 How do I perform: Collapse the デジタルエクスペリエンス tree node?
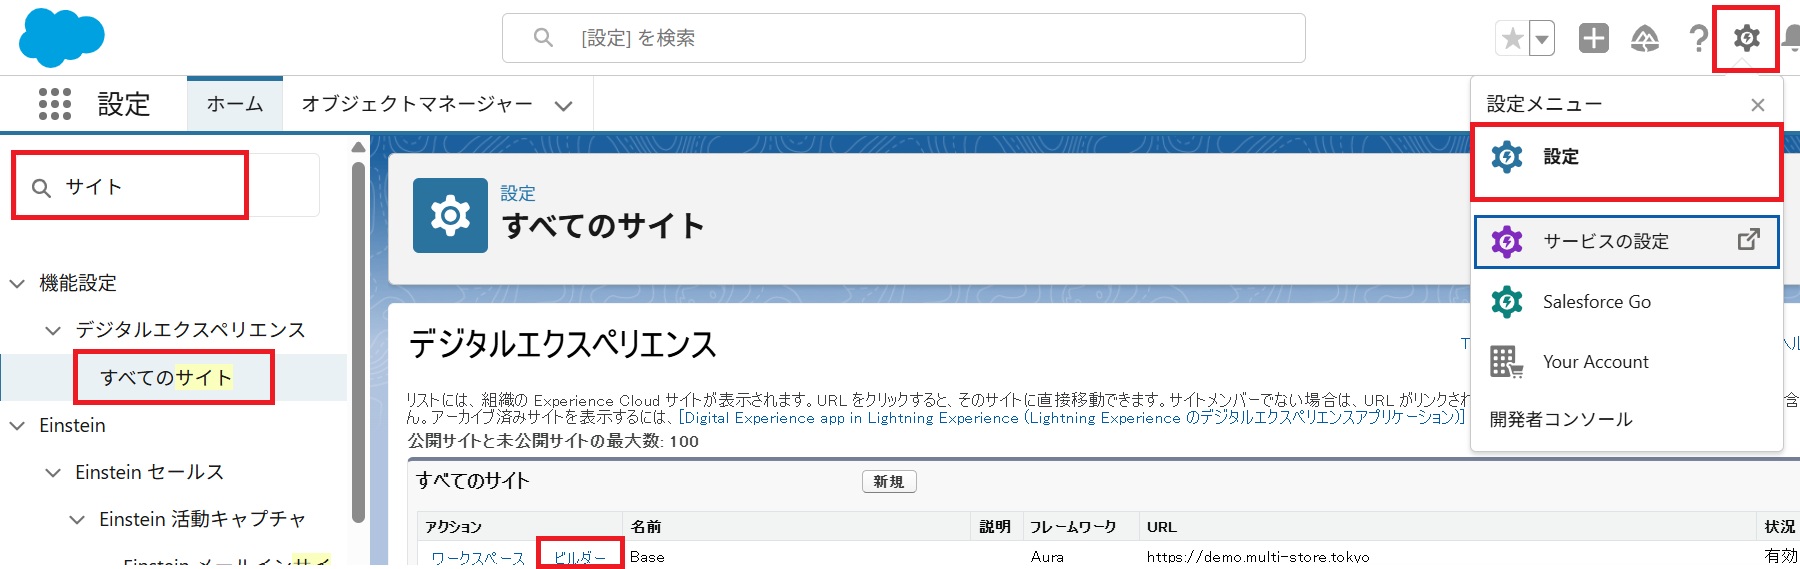(x=53, y=330)
